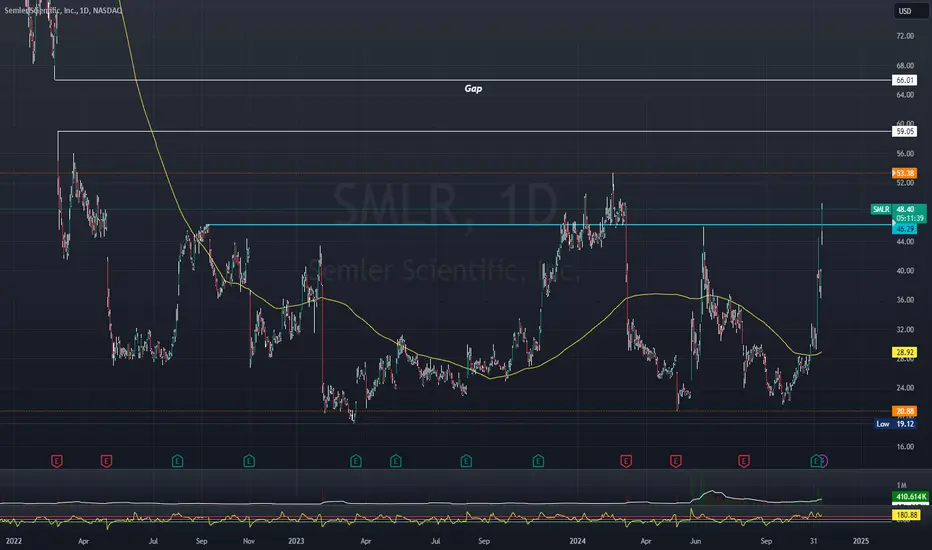932x550 pixels.
Task: Click the 36.00 price scale value
Action: pos(905,300)
